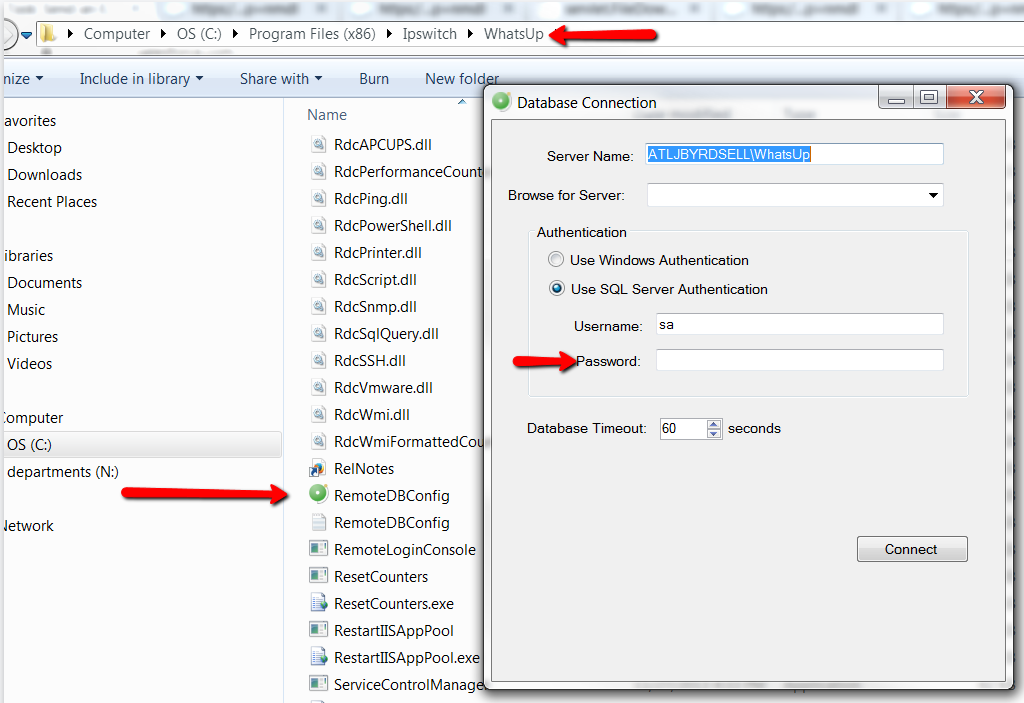Click New folder in the toolbar

click(x=462, y=79)
